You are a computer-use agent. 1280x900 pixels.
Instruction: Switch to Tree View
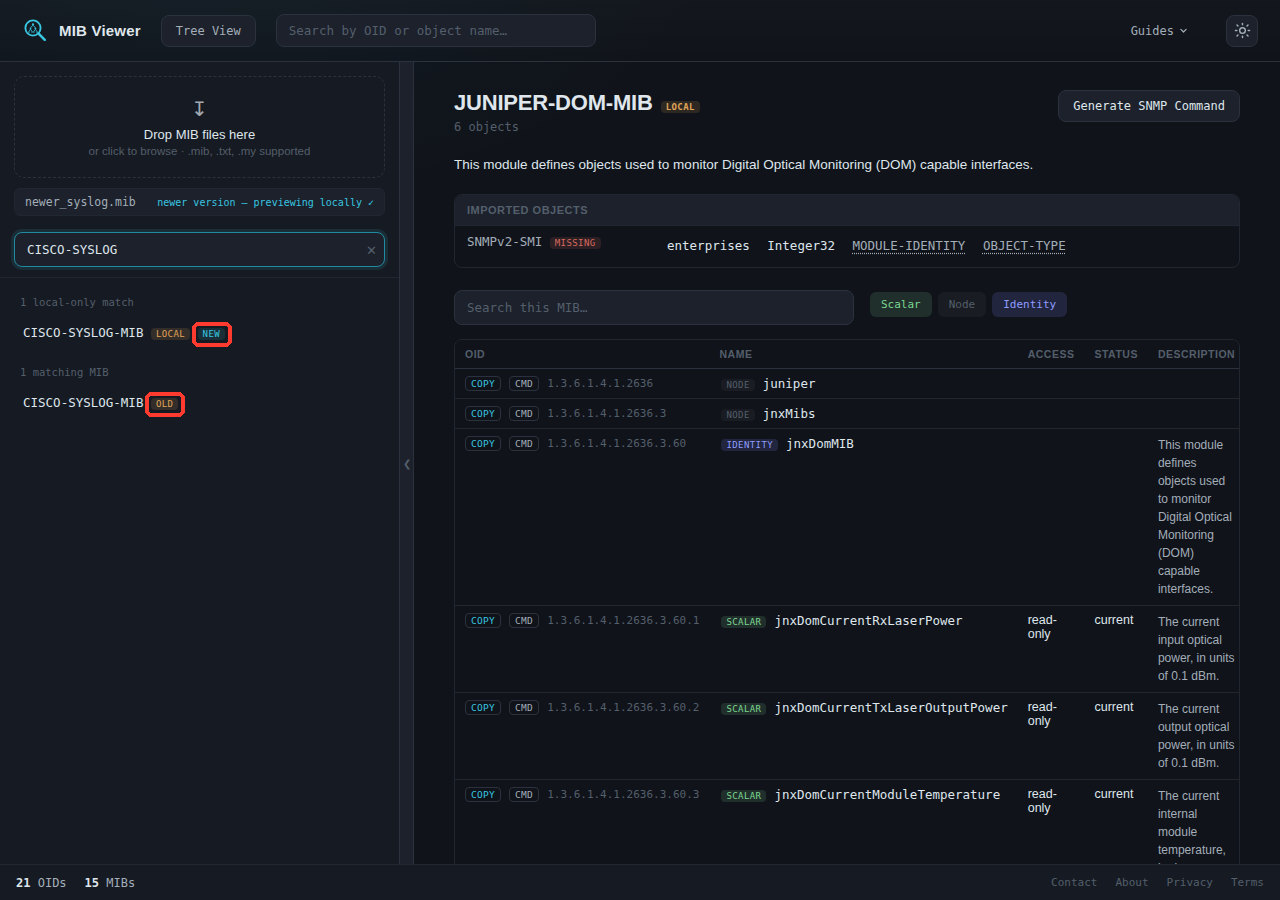tap(208, 31)
